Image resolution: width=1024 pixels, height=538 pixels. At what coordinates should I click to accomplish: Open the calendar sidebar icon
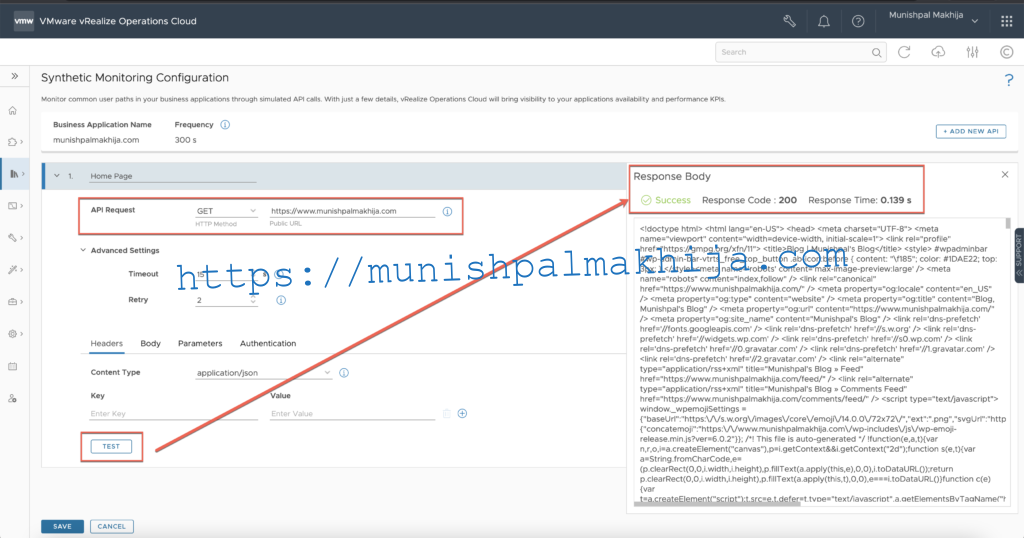13,366
